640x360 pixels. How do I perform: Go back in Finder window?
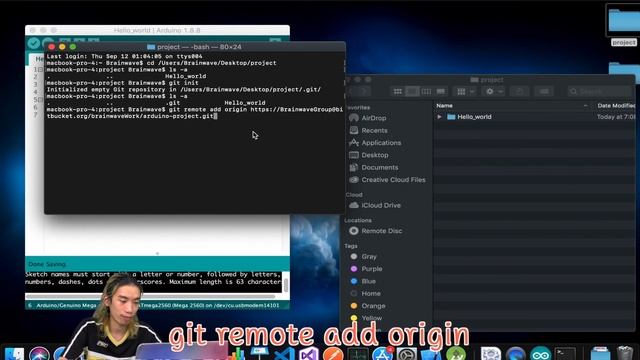352,91
